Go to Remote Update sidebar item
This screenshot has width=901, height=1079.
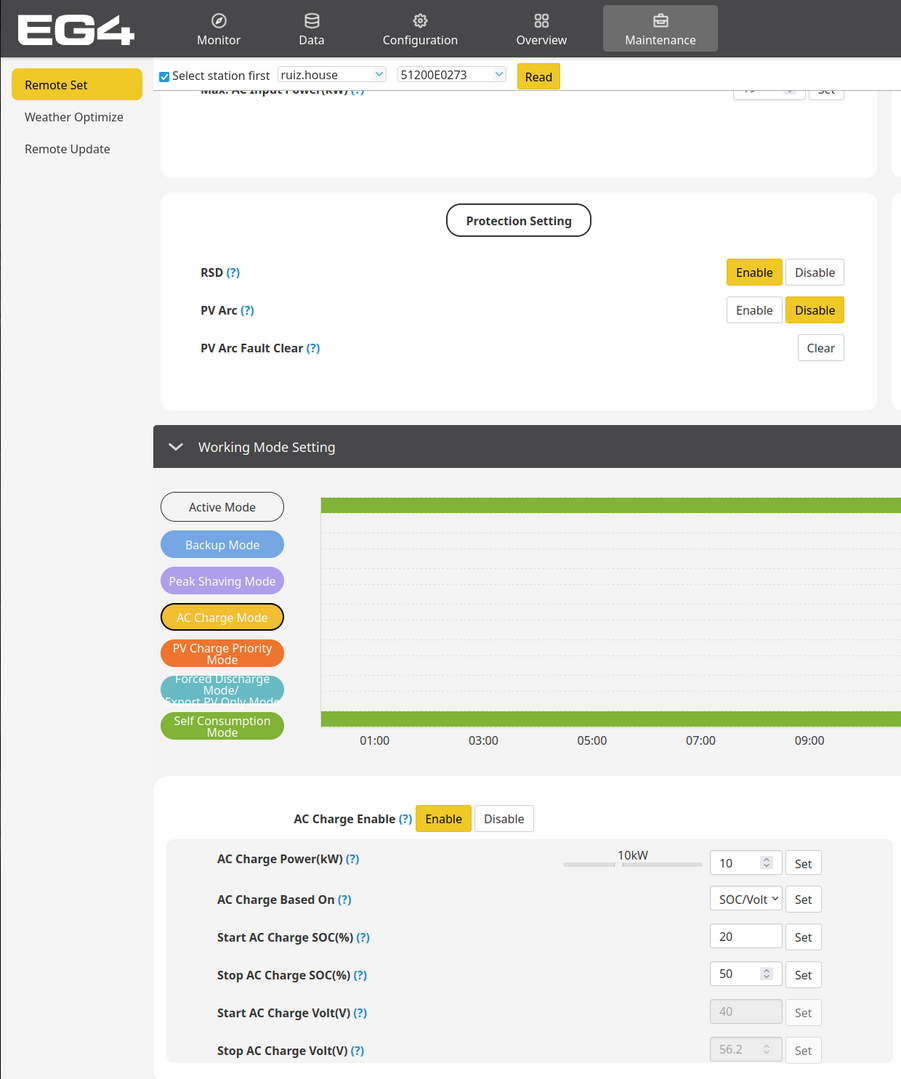pos(67,149)
